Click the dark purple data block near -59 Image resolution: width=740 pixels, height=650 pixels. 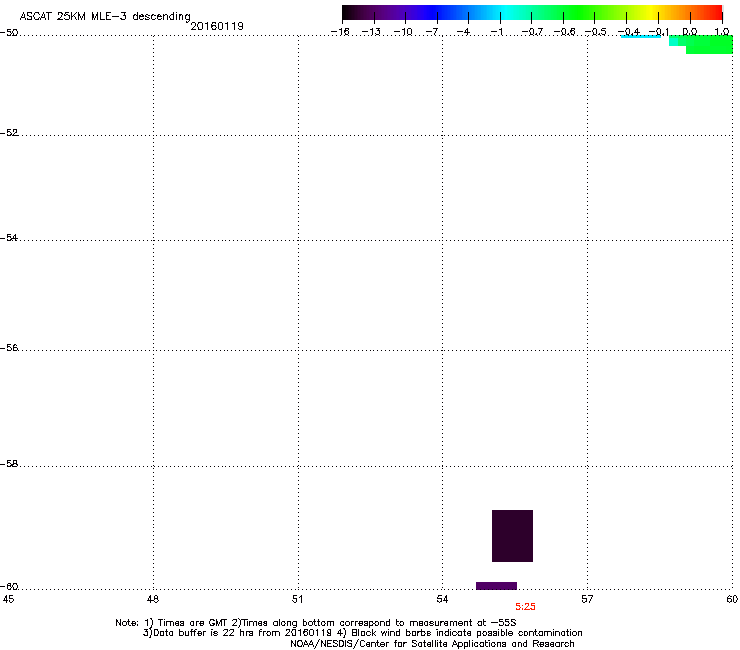click(x=512, y=536)
